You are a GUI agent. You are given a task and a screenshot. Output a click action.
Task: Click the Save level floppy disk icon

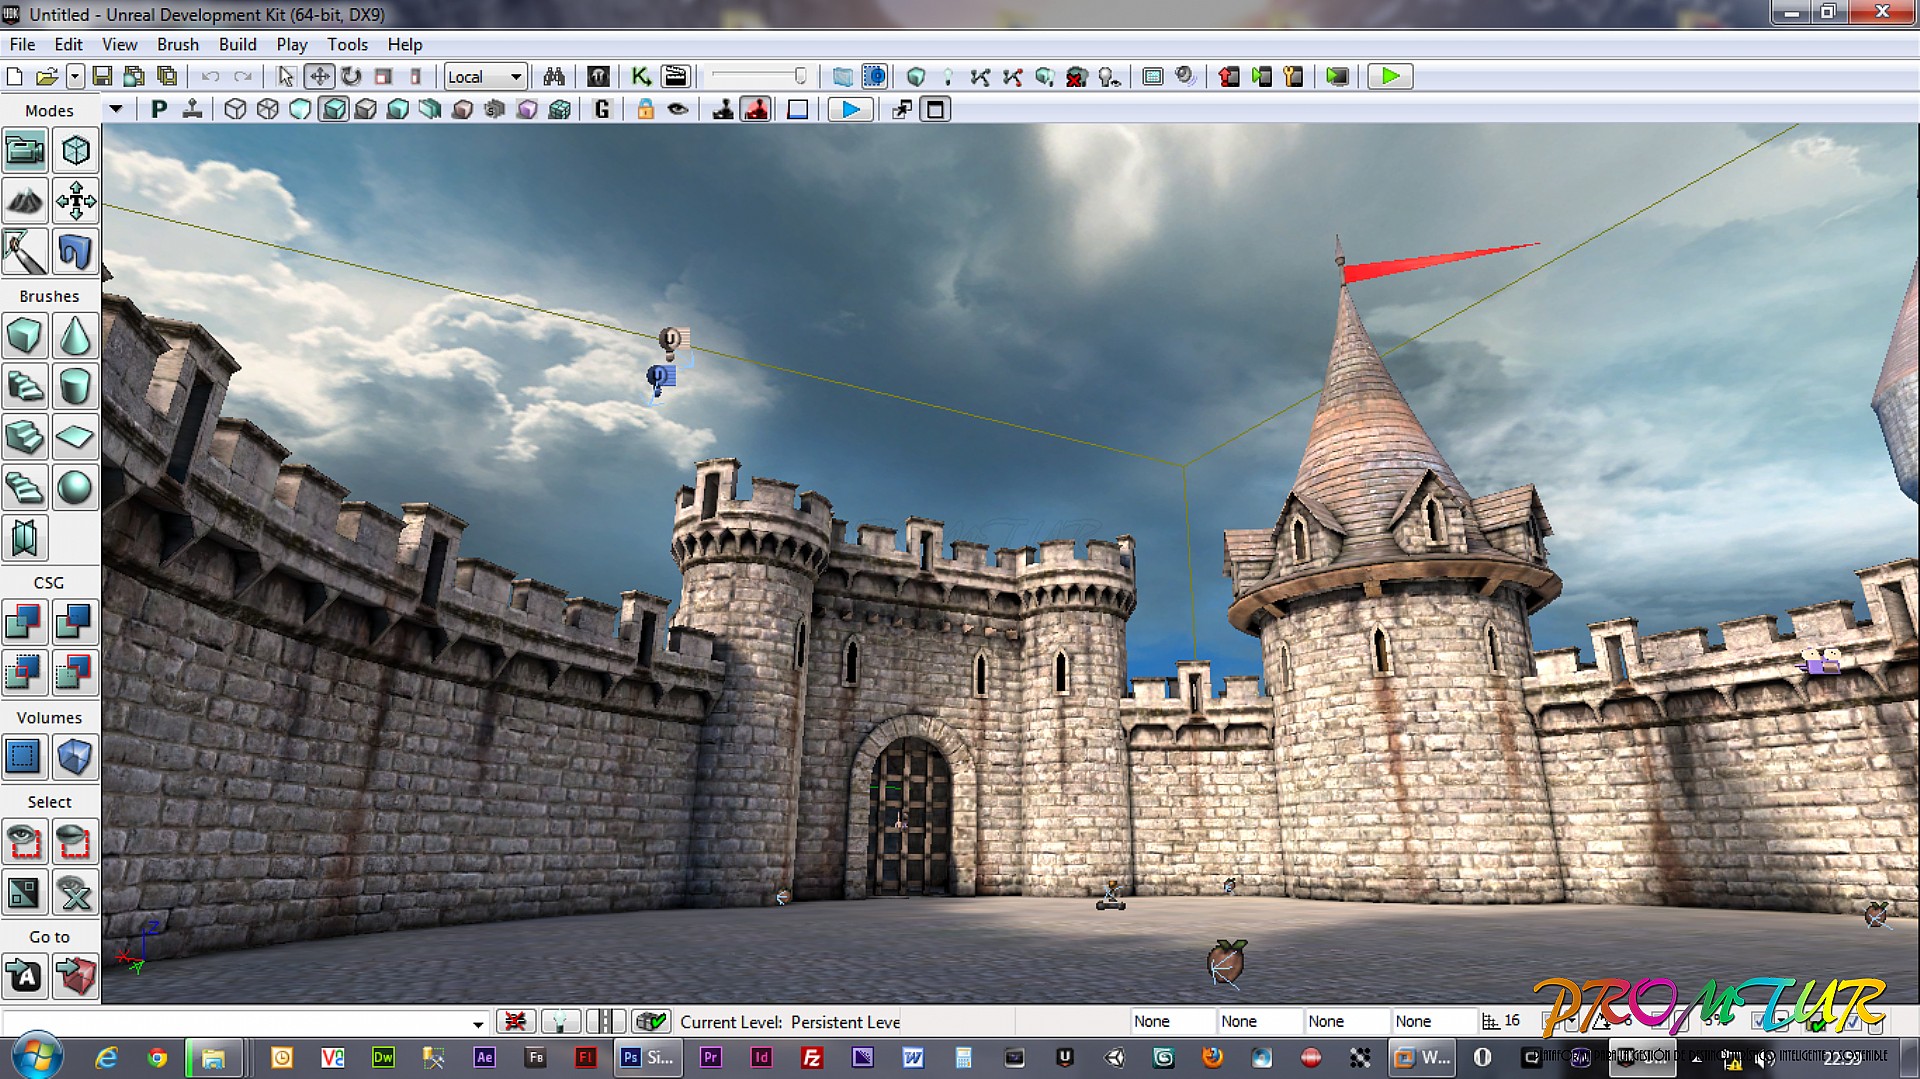[x=102, y=77]
